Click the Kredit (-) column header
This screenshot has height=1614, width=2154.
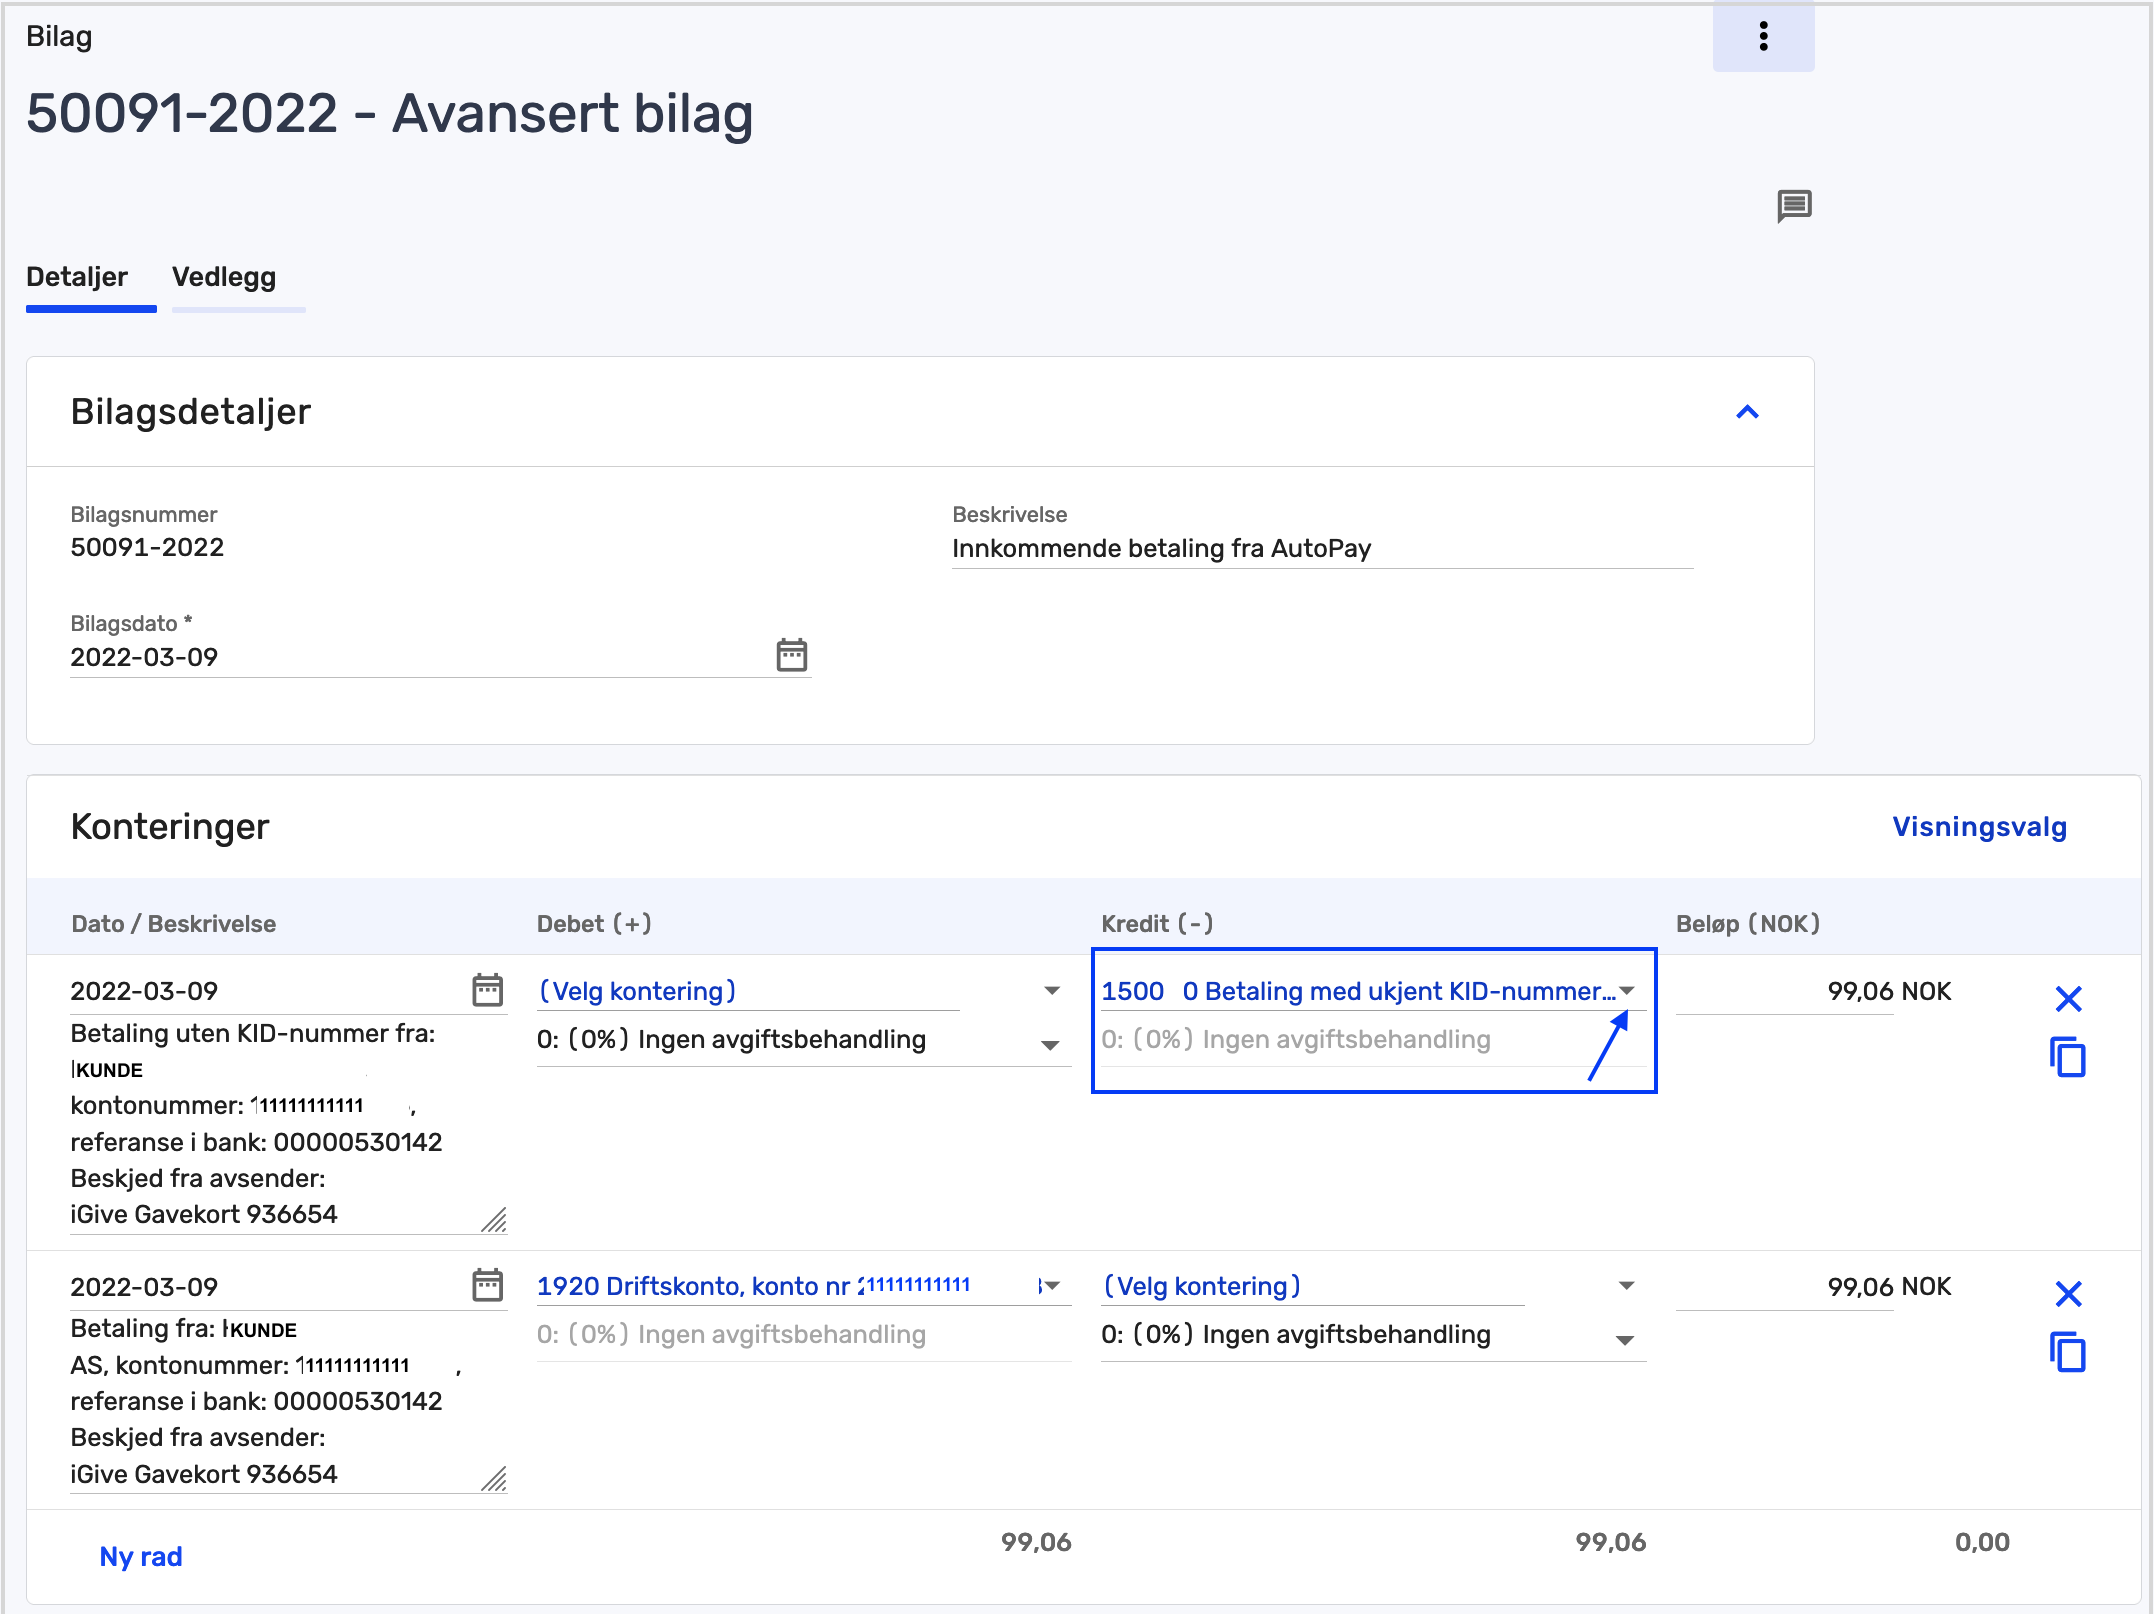pyautogui.click(x=1157, y=923)
